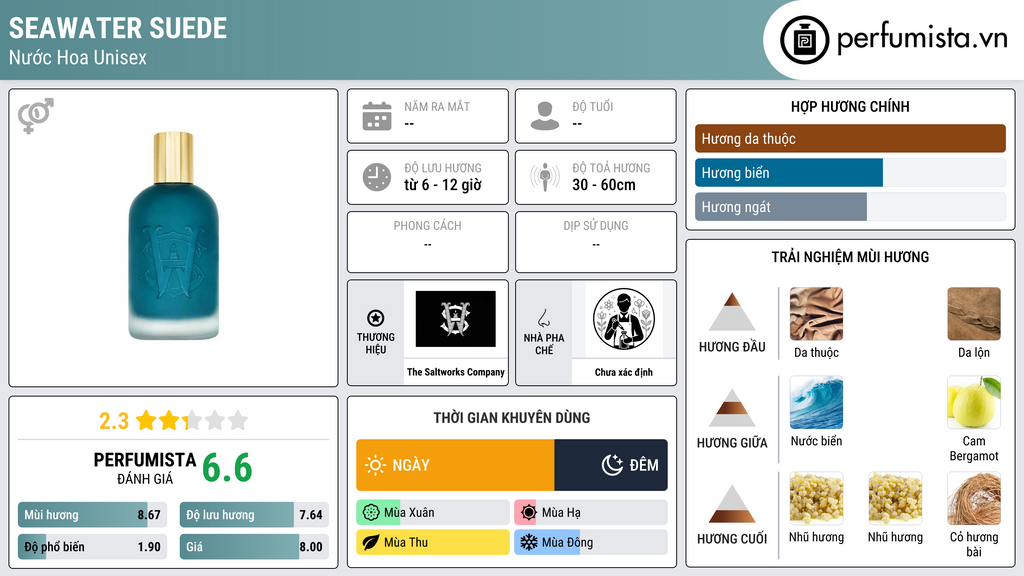Click the sun icon next to Ngày
1024x576 pixels.
376,465
